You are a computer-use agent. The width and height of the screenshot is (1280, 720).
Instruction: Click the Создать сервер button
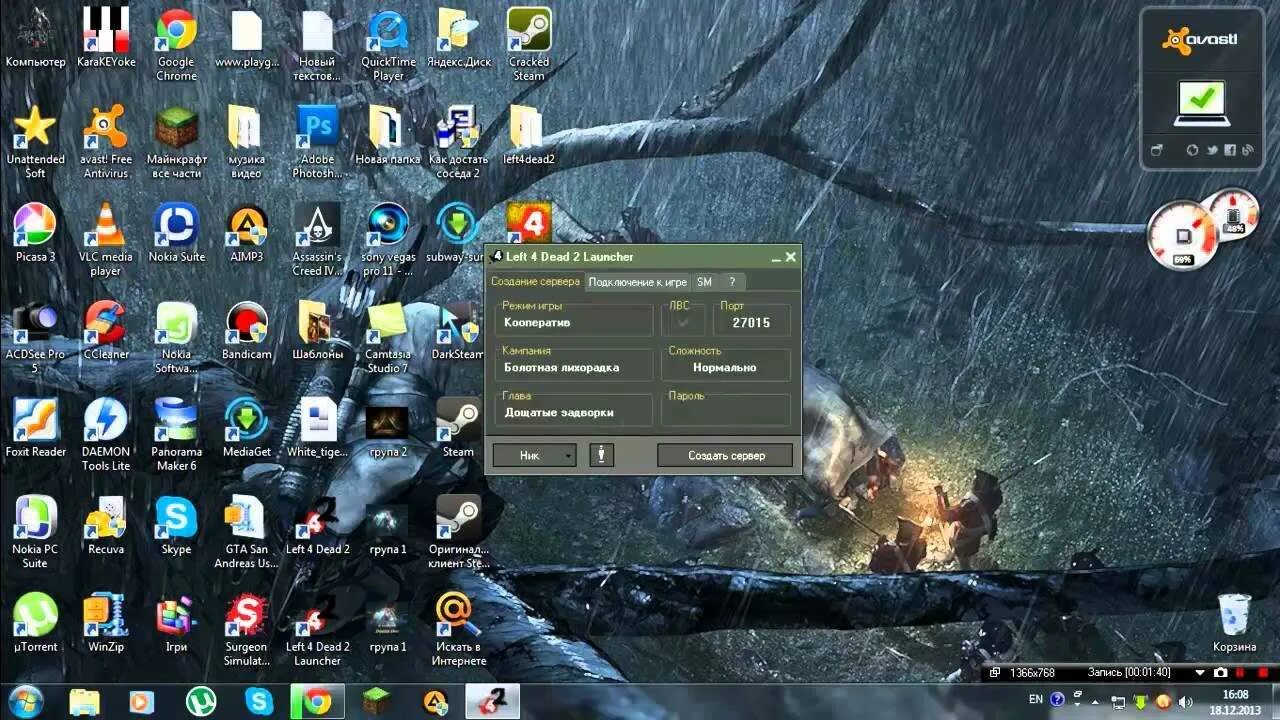[x=726, y=455]
